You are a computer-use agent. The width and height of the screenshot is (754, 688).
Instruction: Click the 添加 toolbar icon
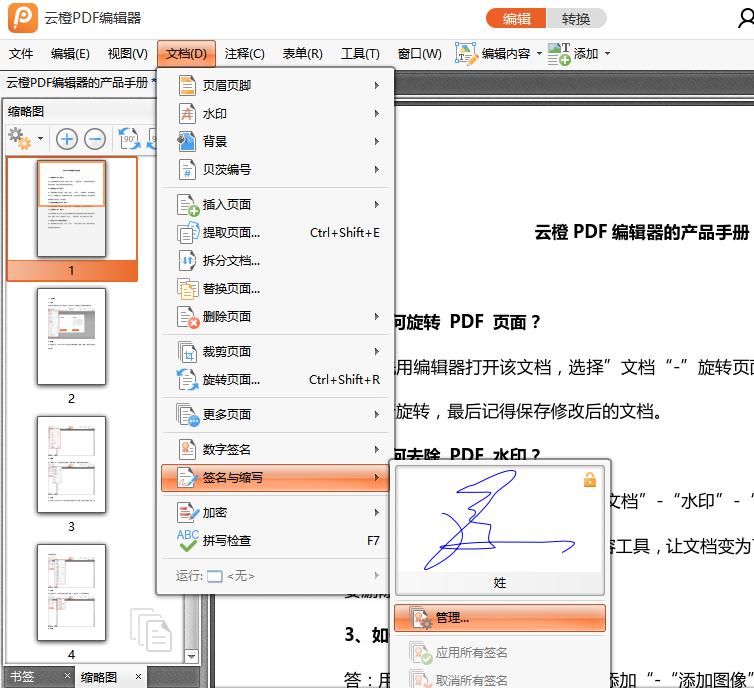pos(559,53)
